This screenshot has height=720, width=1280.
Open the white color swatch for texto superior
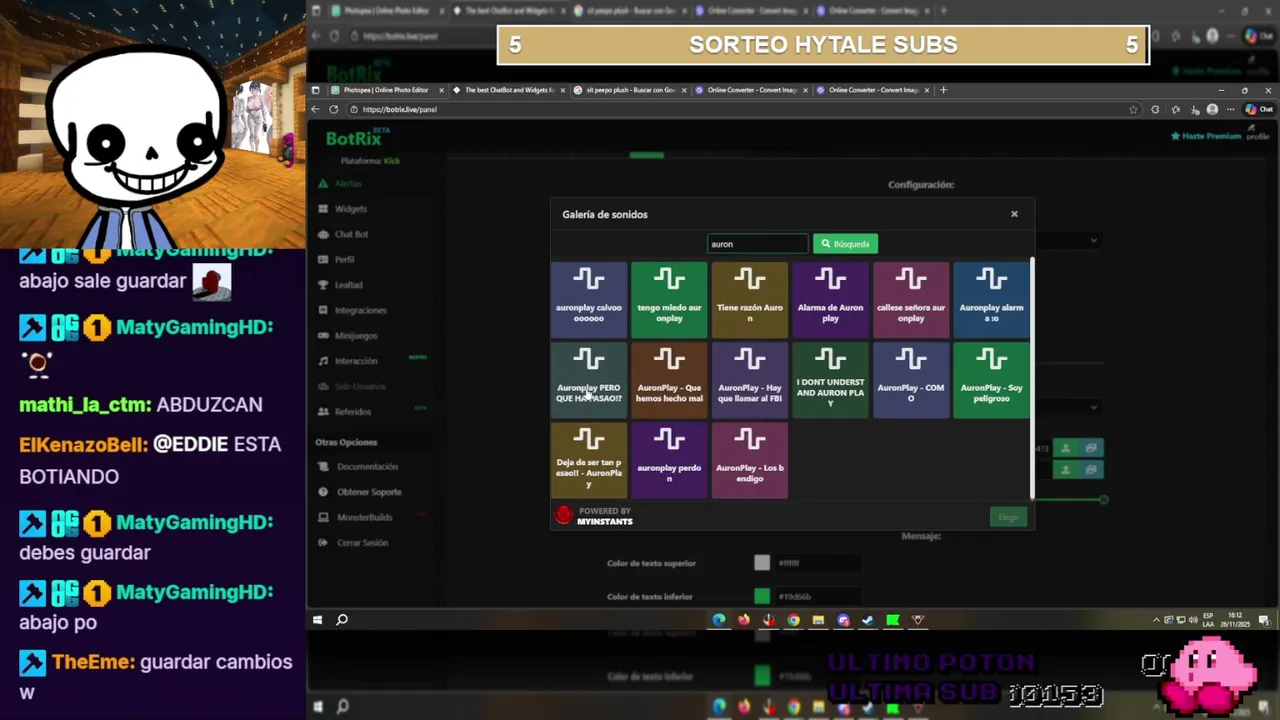tap(762, 563)
